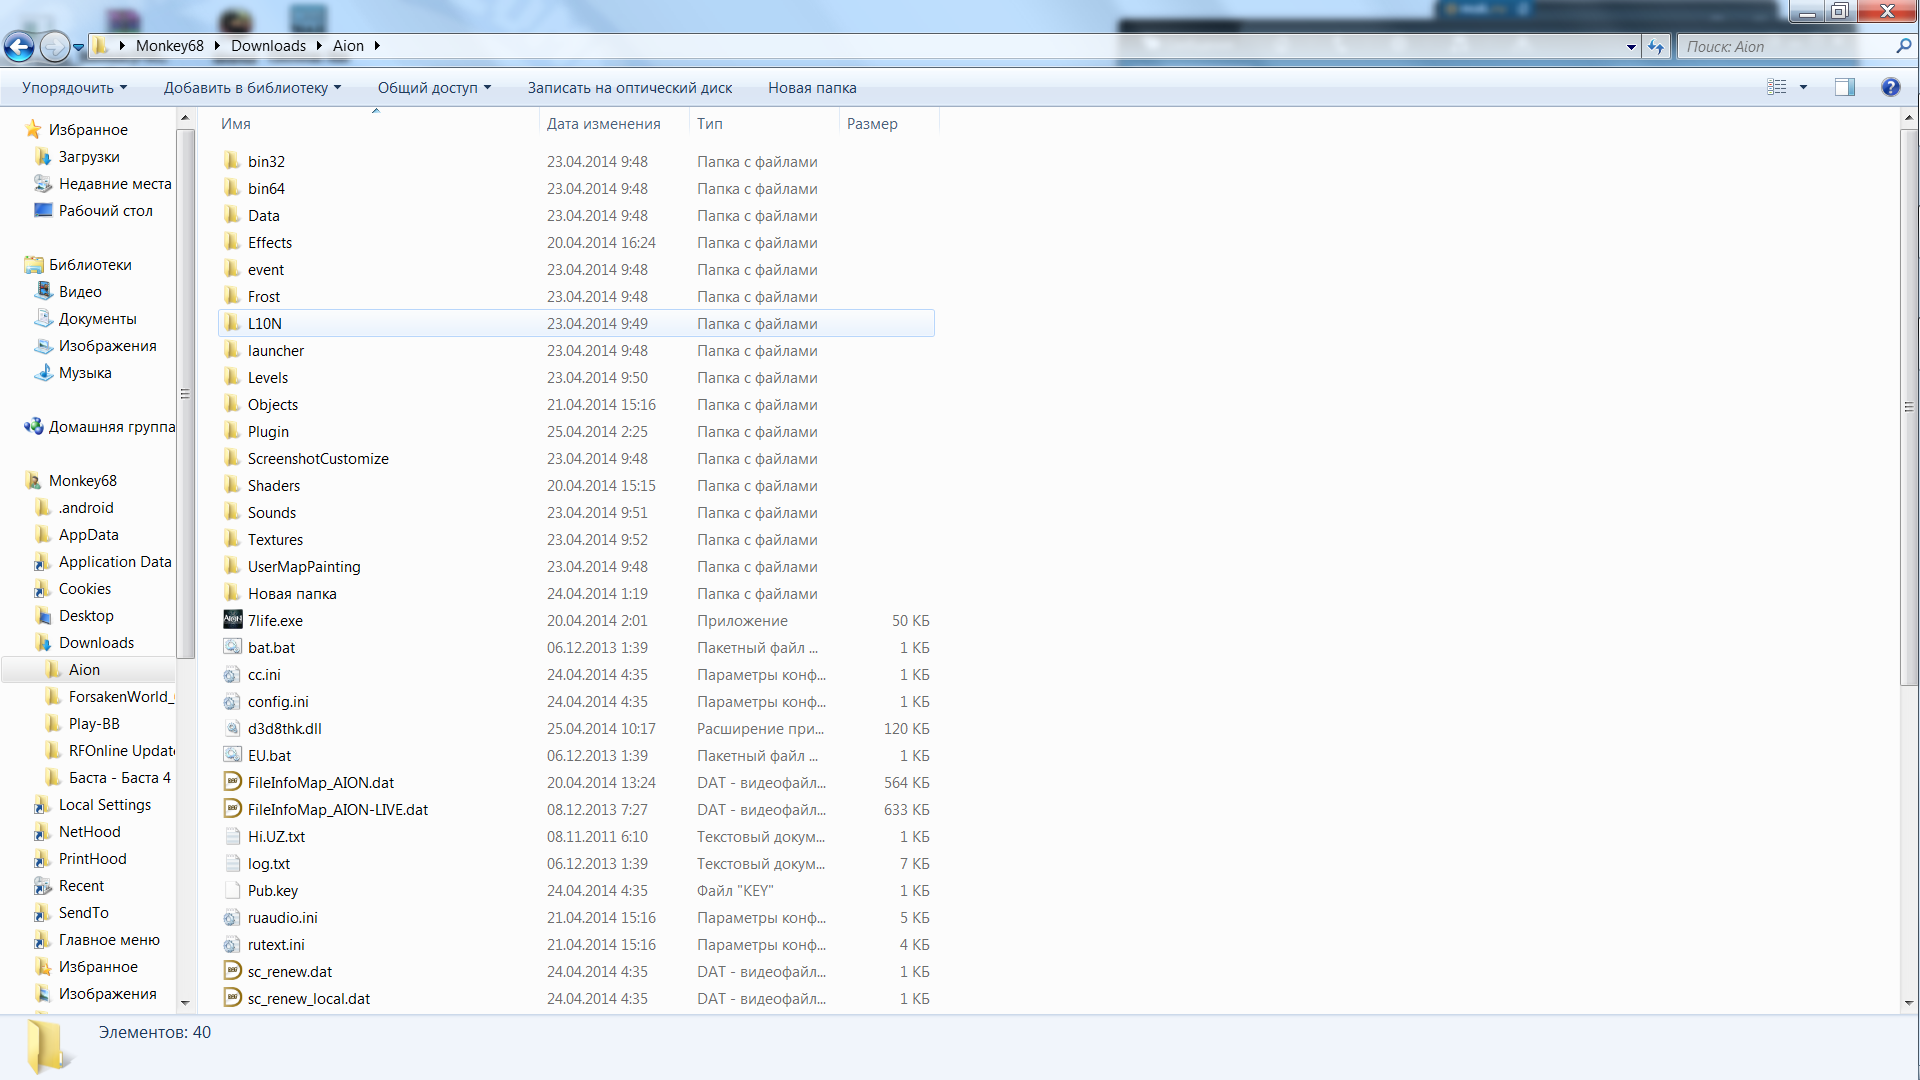Select the 'sc_renew_local.dat' file name

(x=309, y=998)
